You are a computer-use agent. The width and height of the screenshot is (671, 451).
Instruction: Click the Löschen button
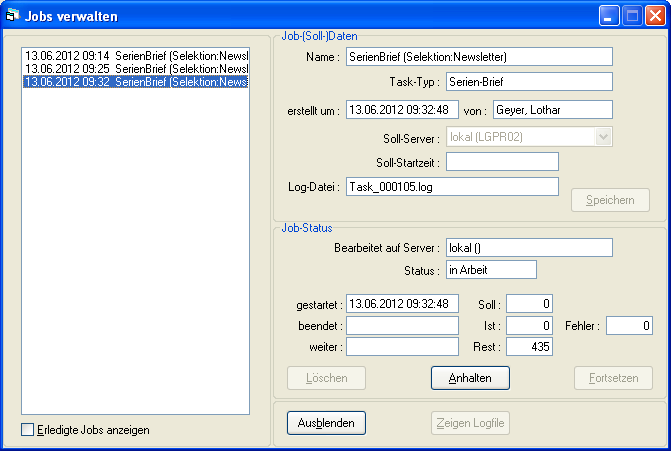coord(326,378)
